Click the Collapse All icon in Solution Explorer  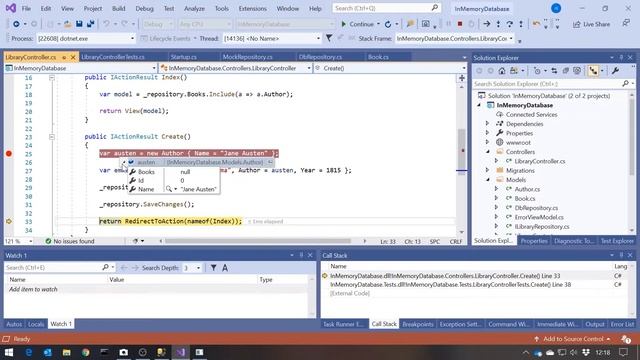(x=565, y=71)
